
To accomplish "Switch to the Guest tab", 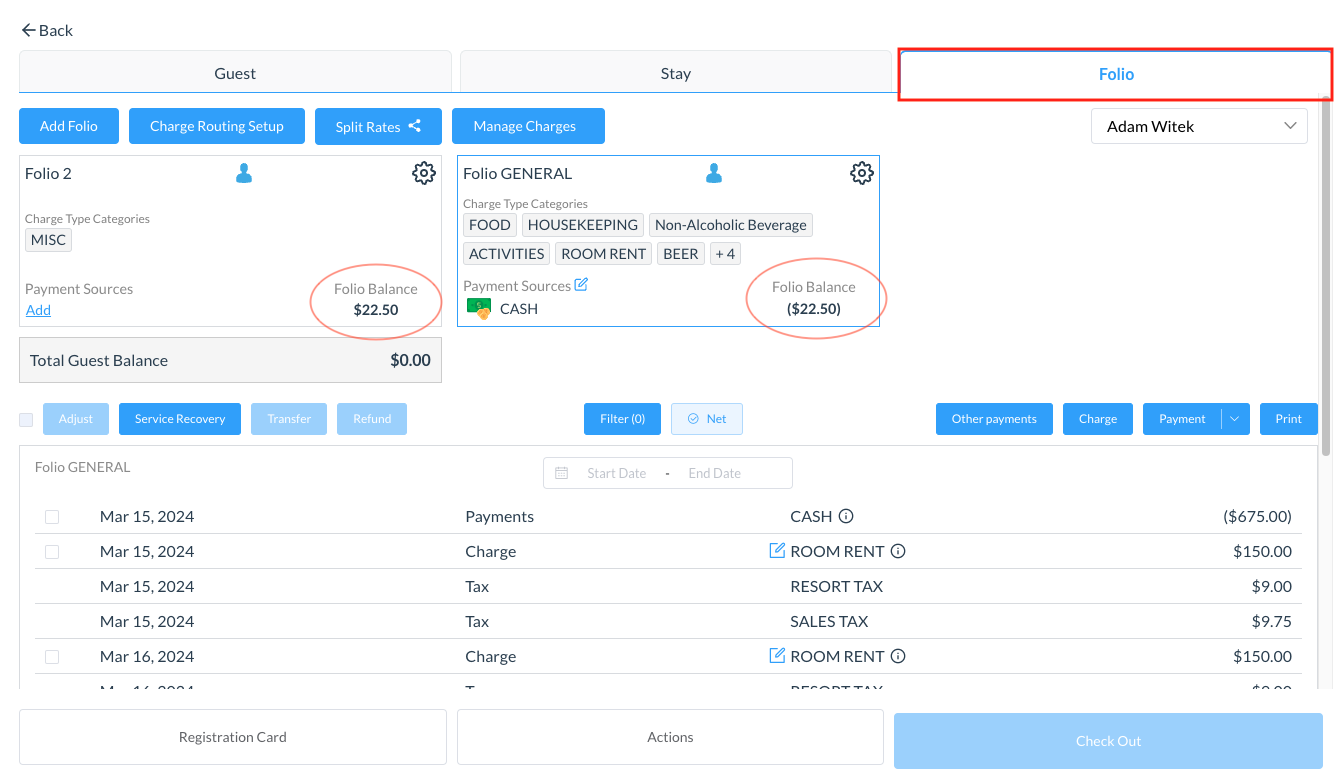I will pos(235,73).
